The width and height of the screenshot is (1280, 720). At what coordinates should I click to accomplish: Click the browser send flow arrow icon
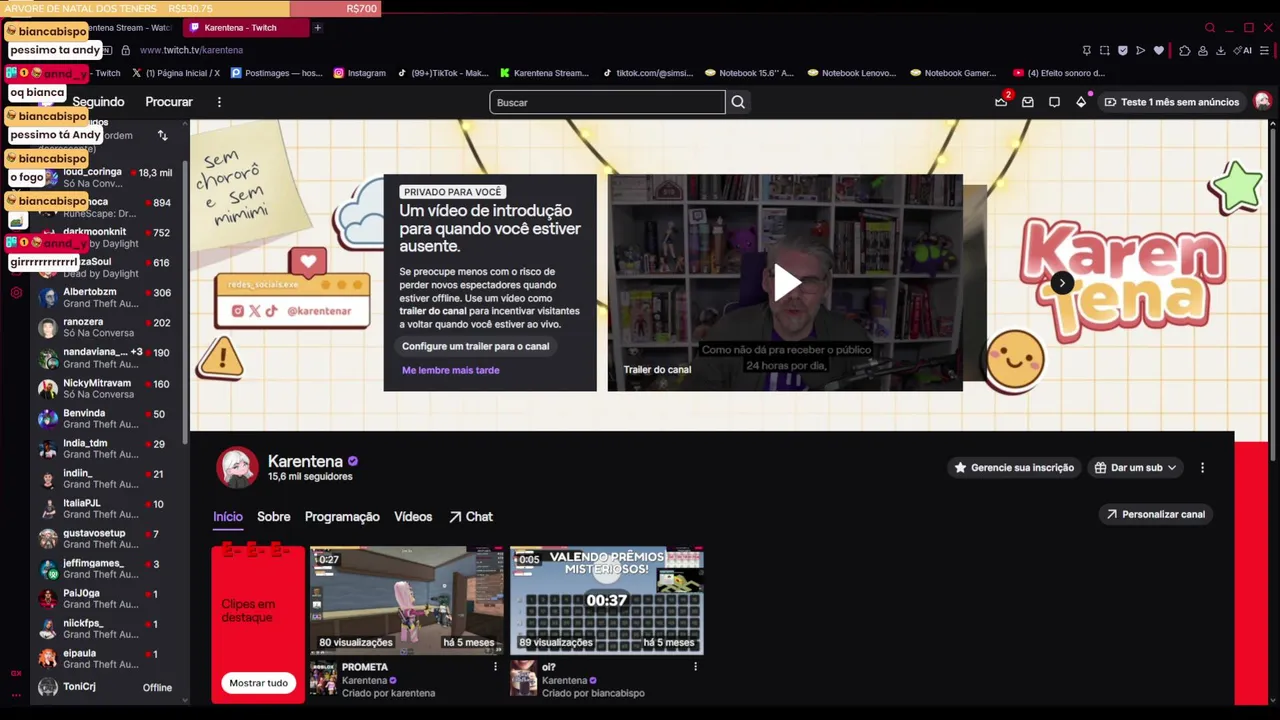coord(1140,50)
